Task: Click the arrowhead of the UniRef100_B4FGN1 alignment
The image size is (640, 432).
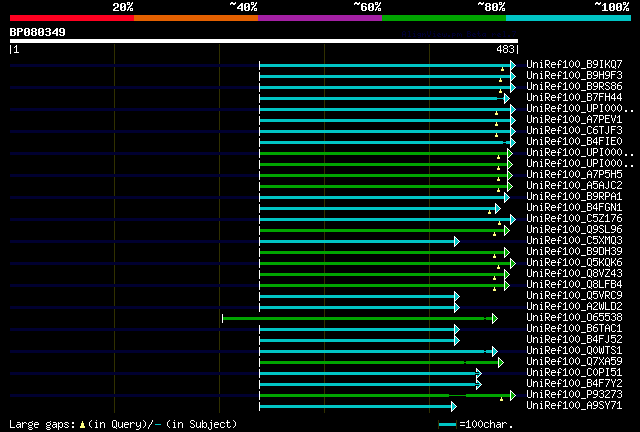Action: (498, 209)
